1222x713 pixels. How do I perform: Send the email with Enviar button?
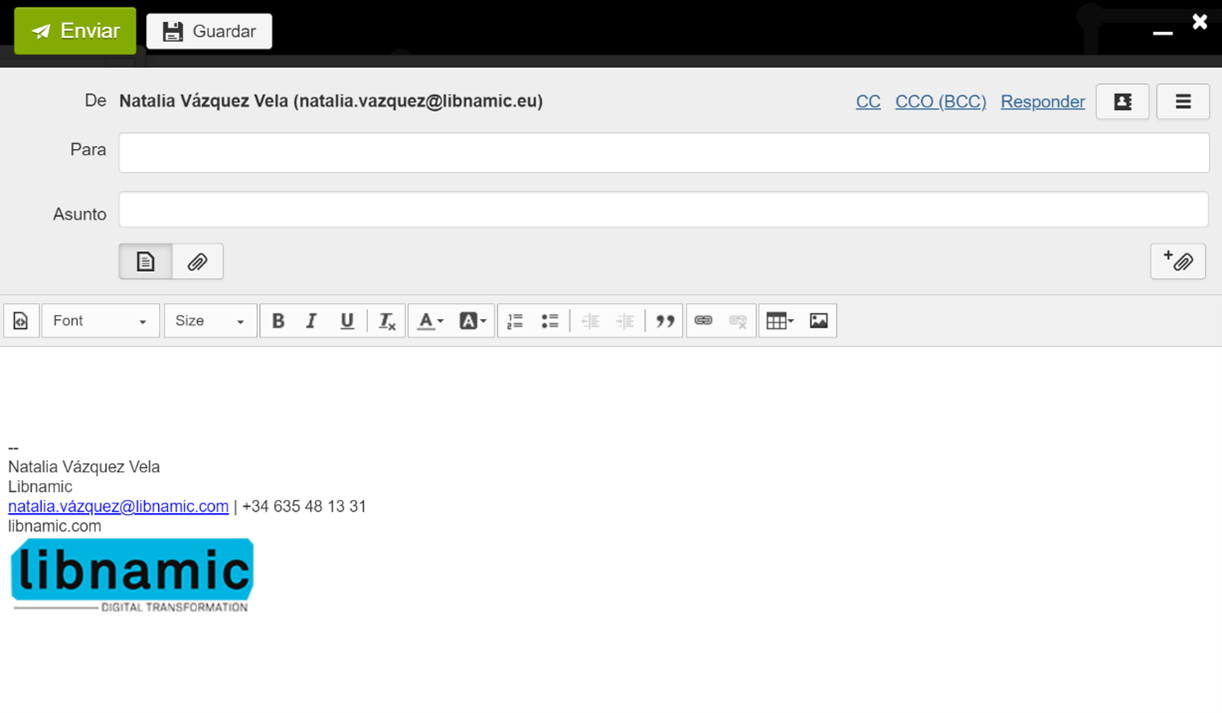(x=75, y=31)
